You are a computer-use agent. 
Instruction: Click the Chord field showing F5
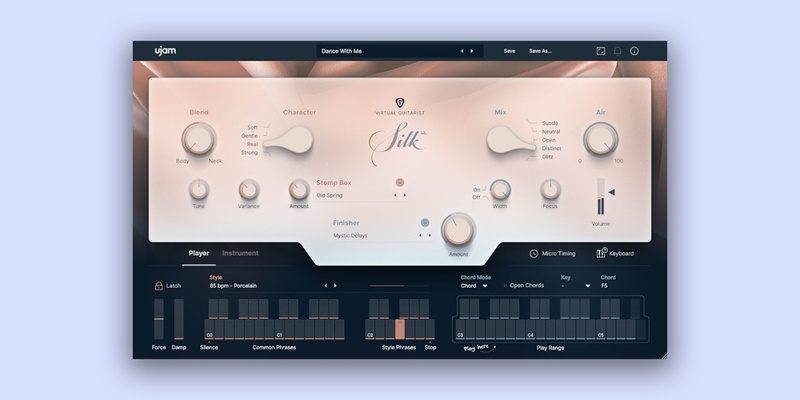[x=604, y=286]
